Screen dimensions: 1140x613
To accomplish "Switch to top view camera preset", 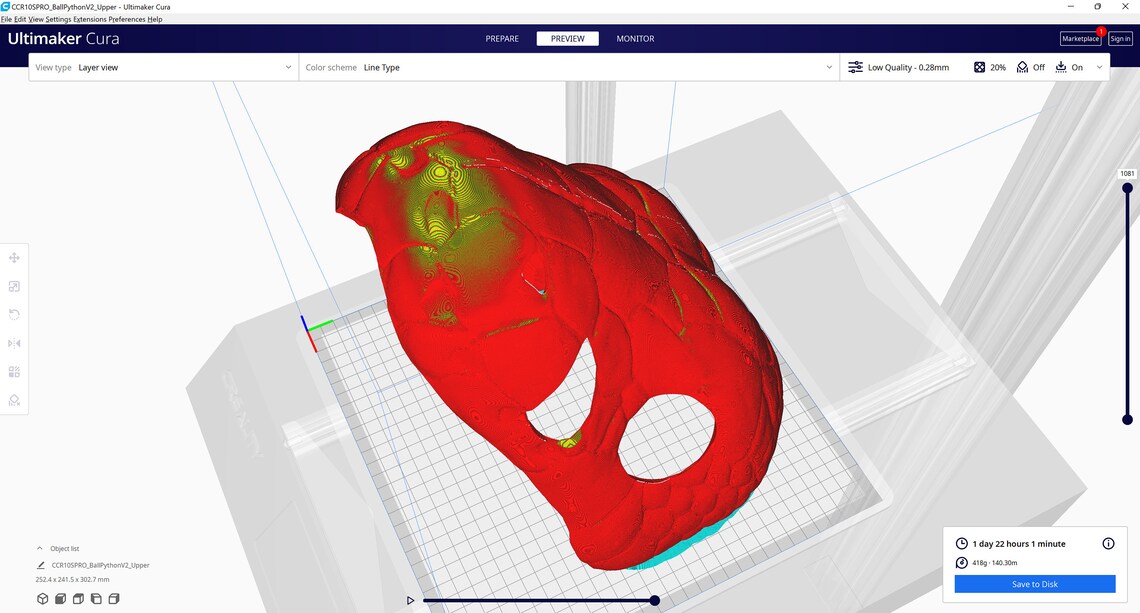I will click(x=78, y=598).
